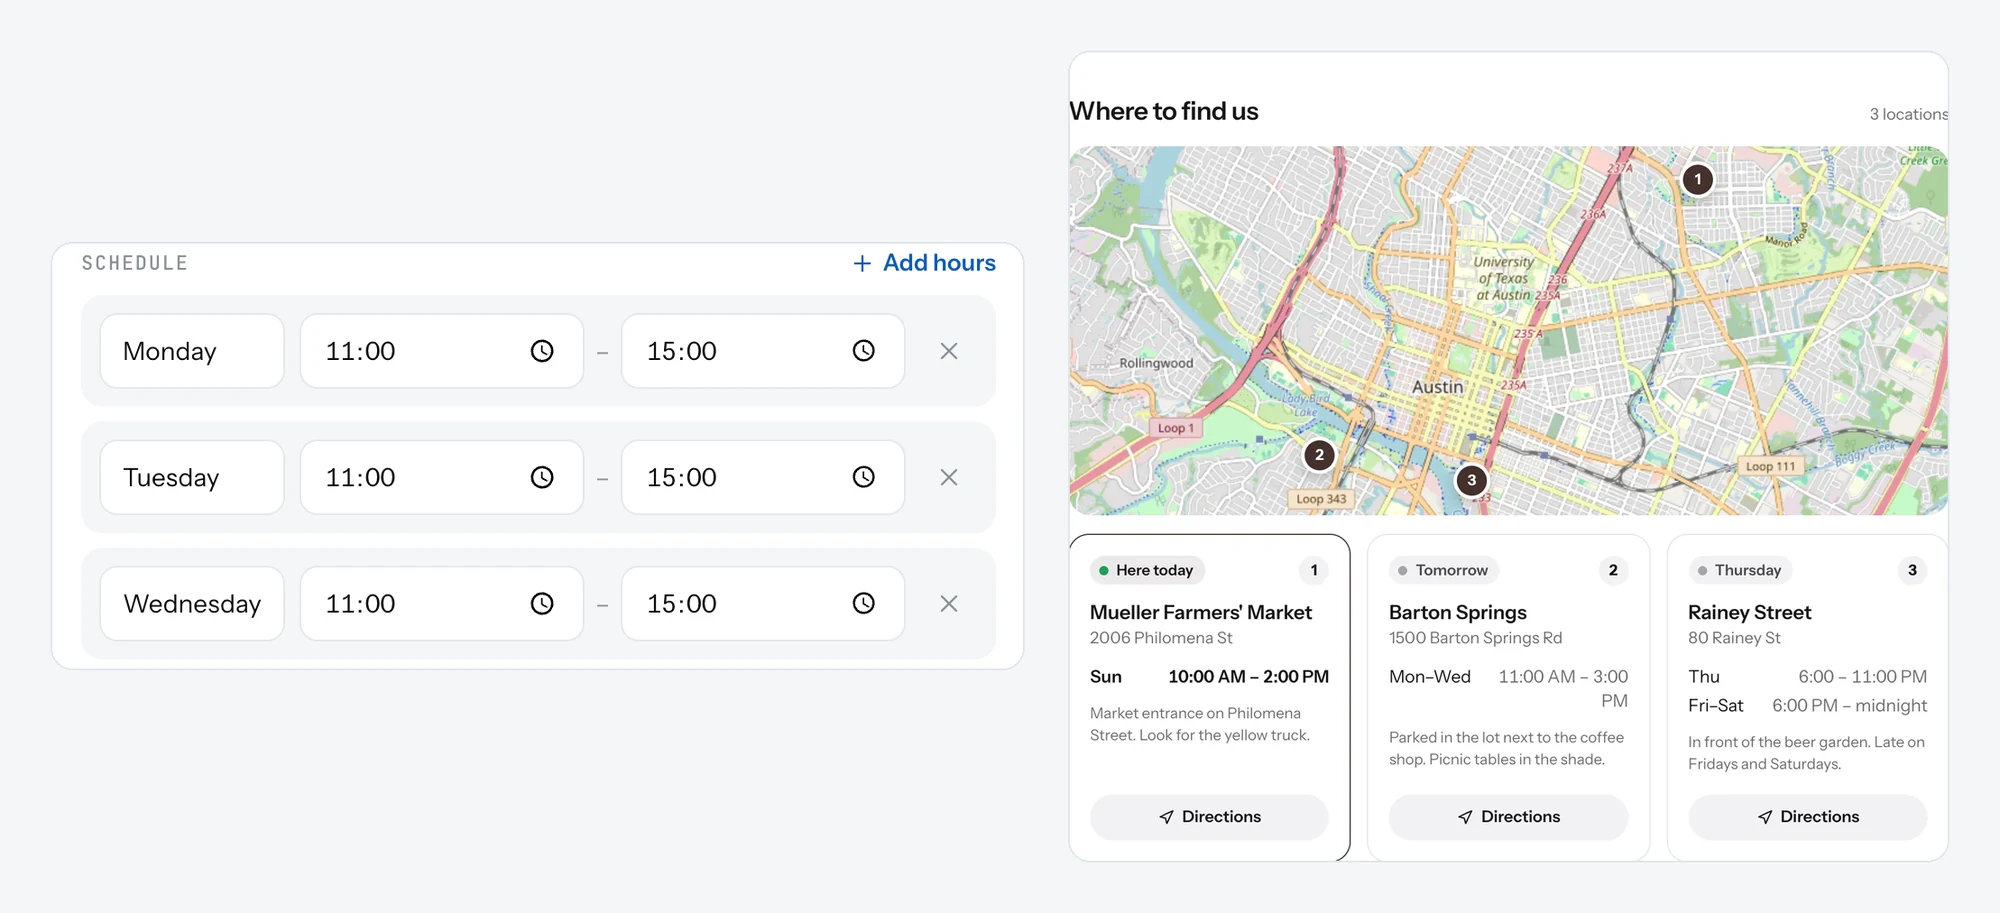Get directions to Rainey Street

1807,817
